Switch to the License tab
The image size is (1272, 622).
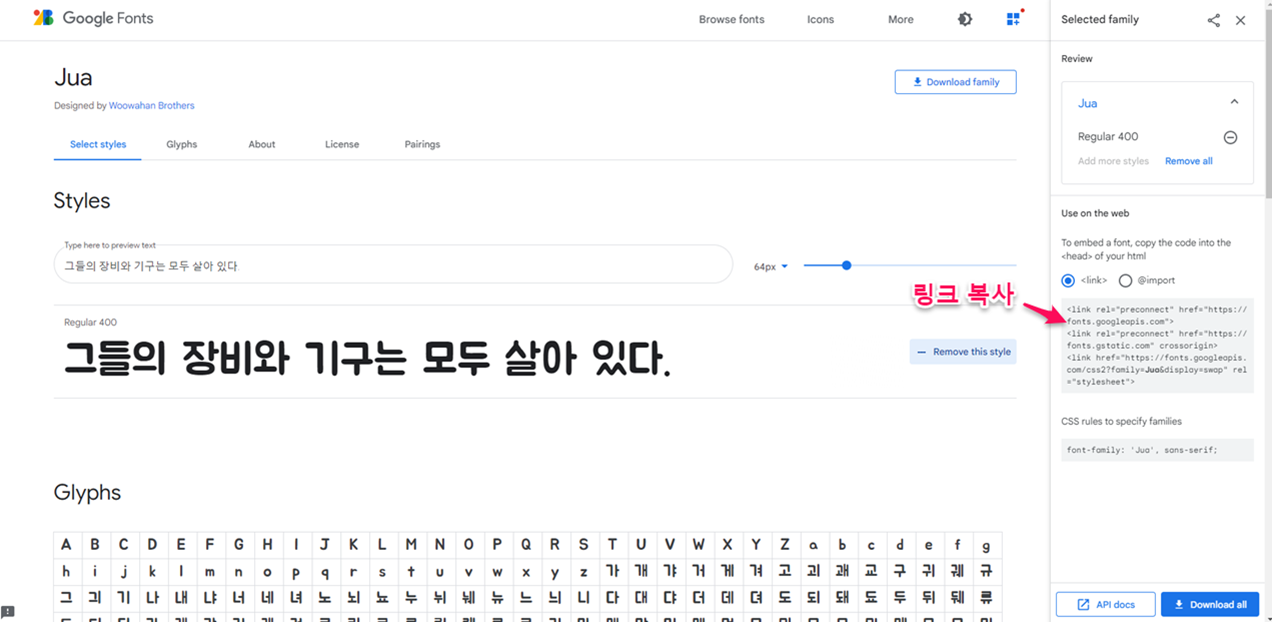342,144
